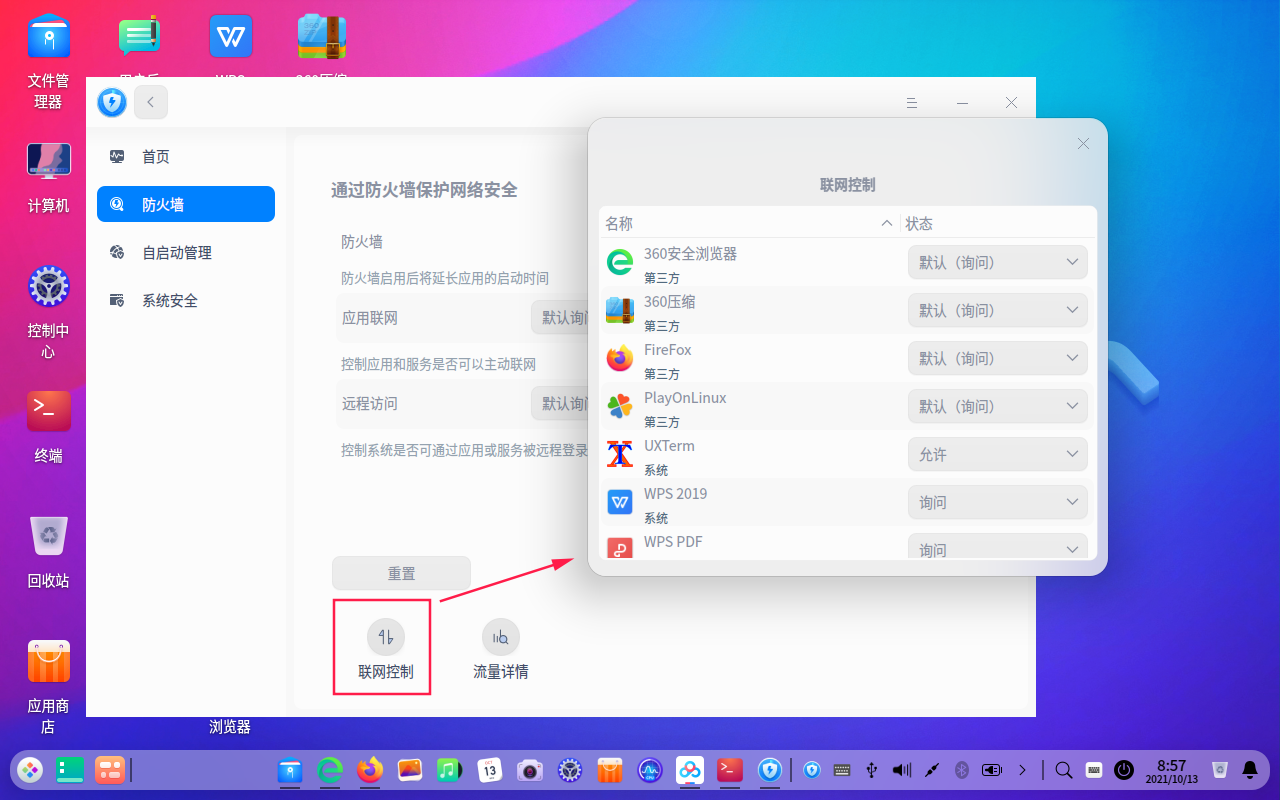
Task: Open control center from the taskbar
Action: click(570, 770)
